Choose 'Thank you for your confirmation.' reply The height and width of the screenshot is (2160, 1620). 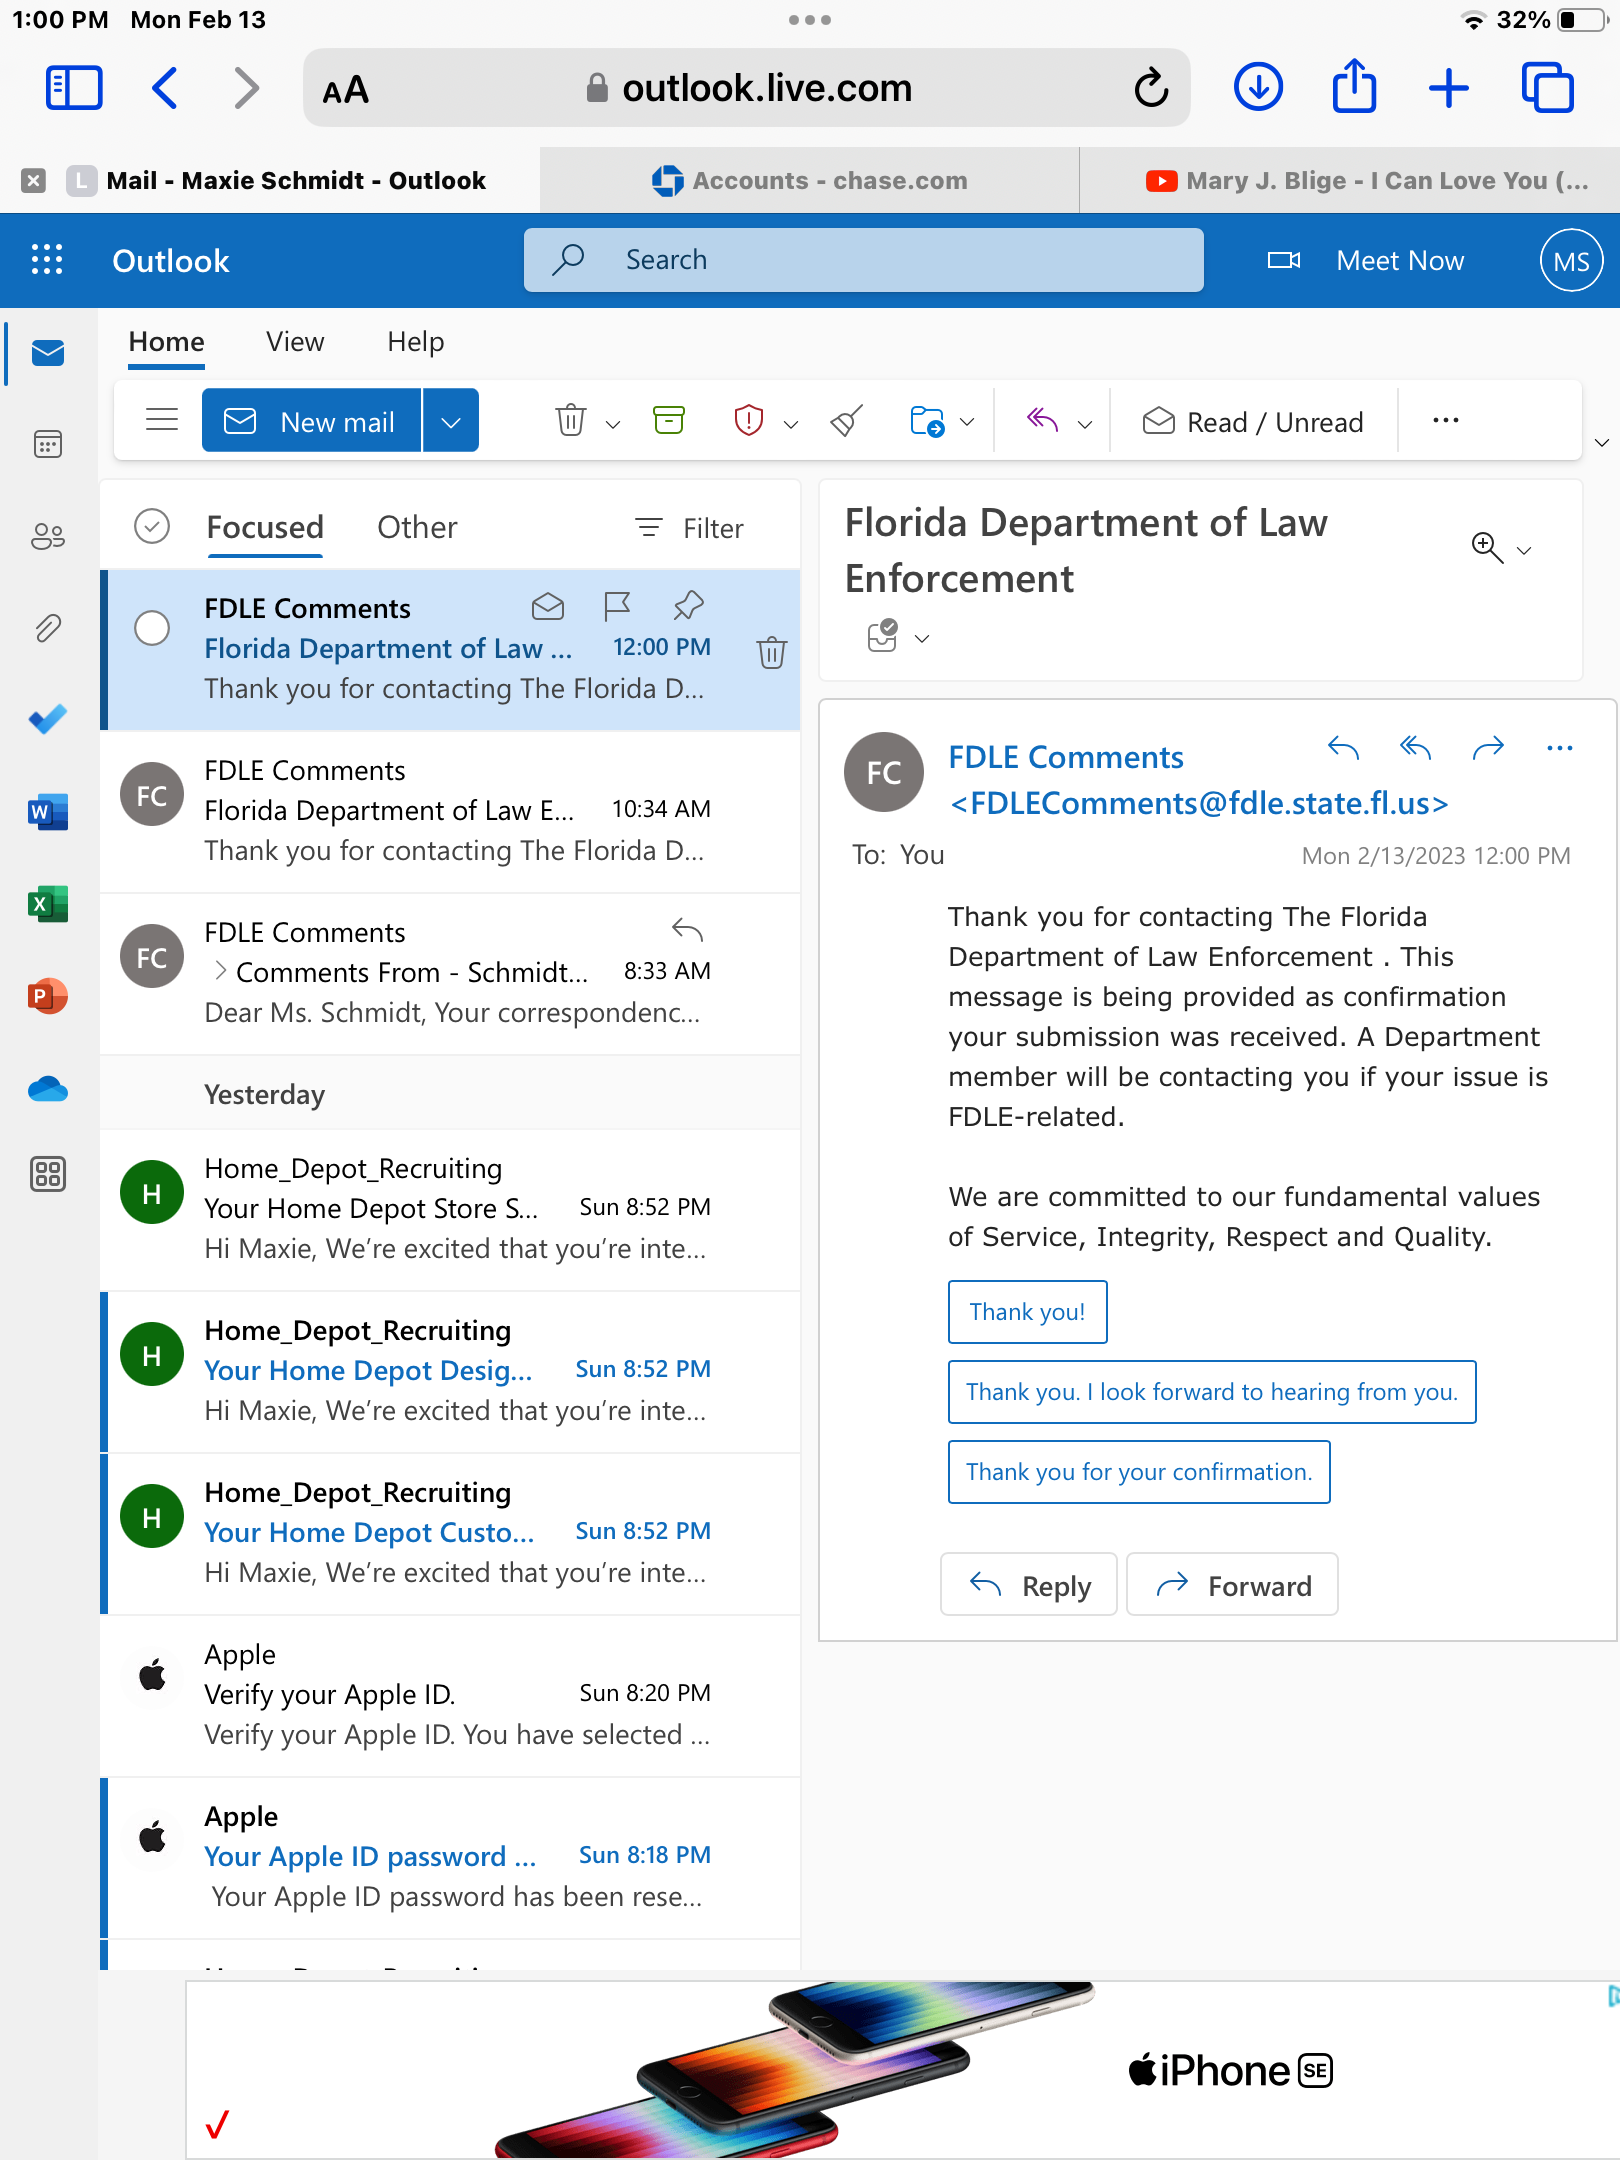tap(1138, 1472)
